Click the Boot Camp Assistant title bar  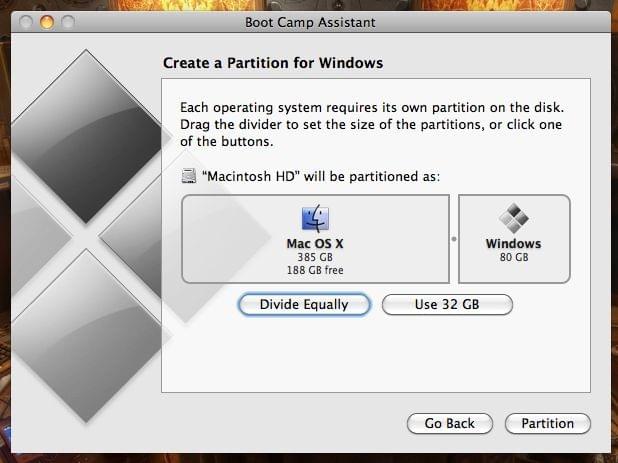click(x=311, y=22)
